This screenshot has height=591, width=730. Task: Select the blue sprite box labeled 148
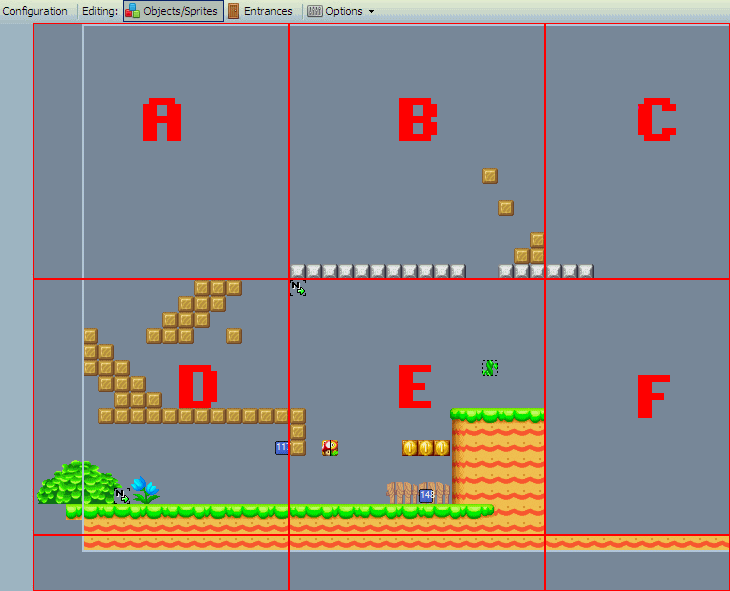click(x=426, y=496)
